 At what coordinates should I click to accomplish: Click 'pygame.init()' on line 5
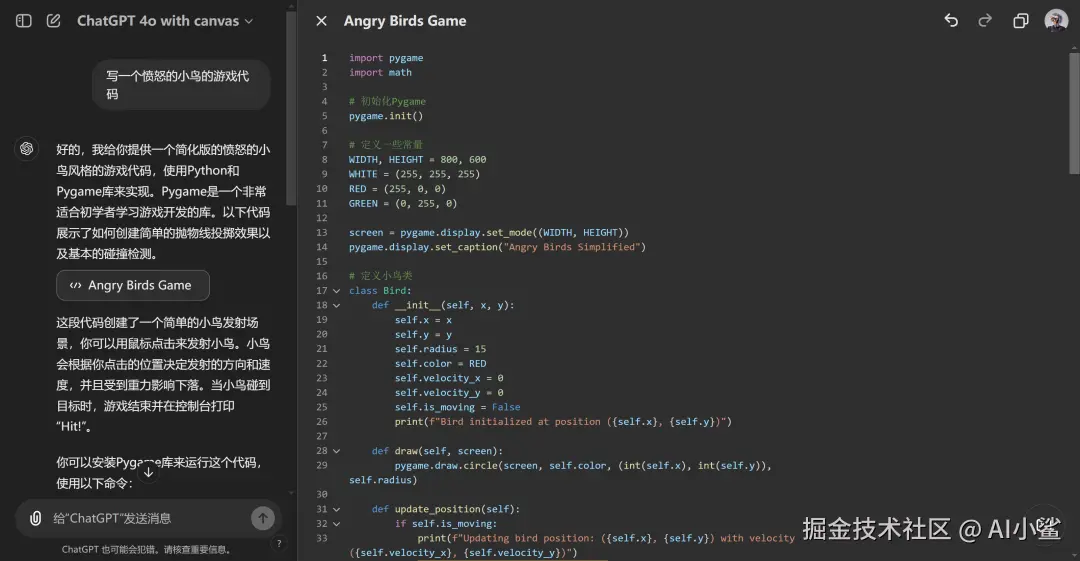point(386,116)
